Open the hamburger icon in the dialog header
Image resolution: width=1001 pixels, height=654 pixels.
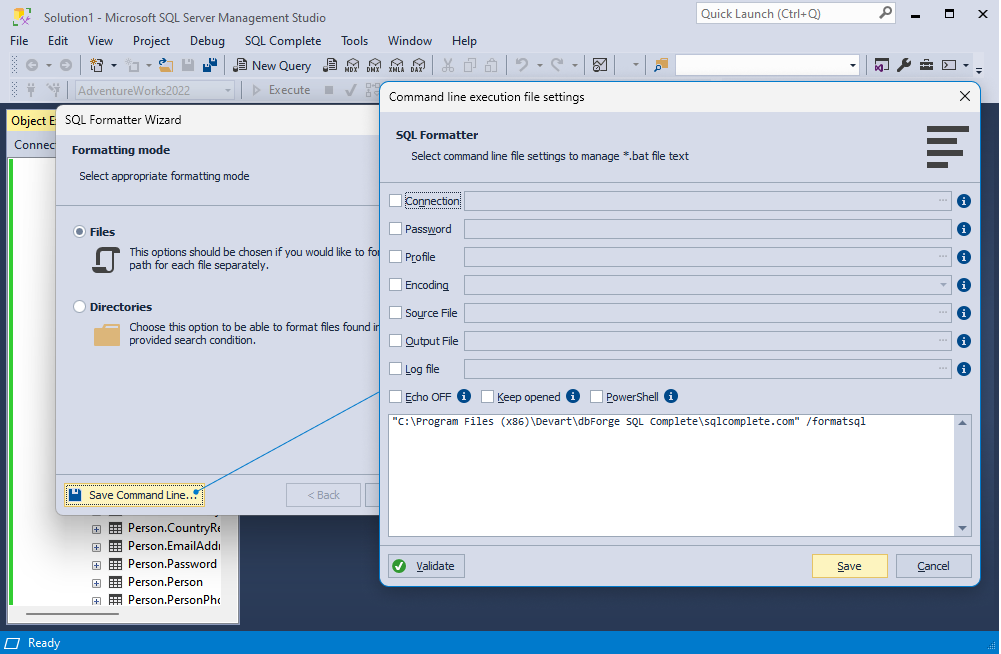(946, 144)
